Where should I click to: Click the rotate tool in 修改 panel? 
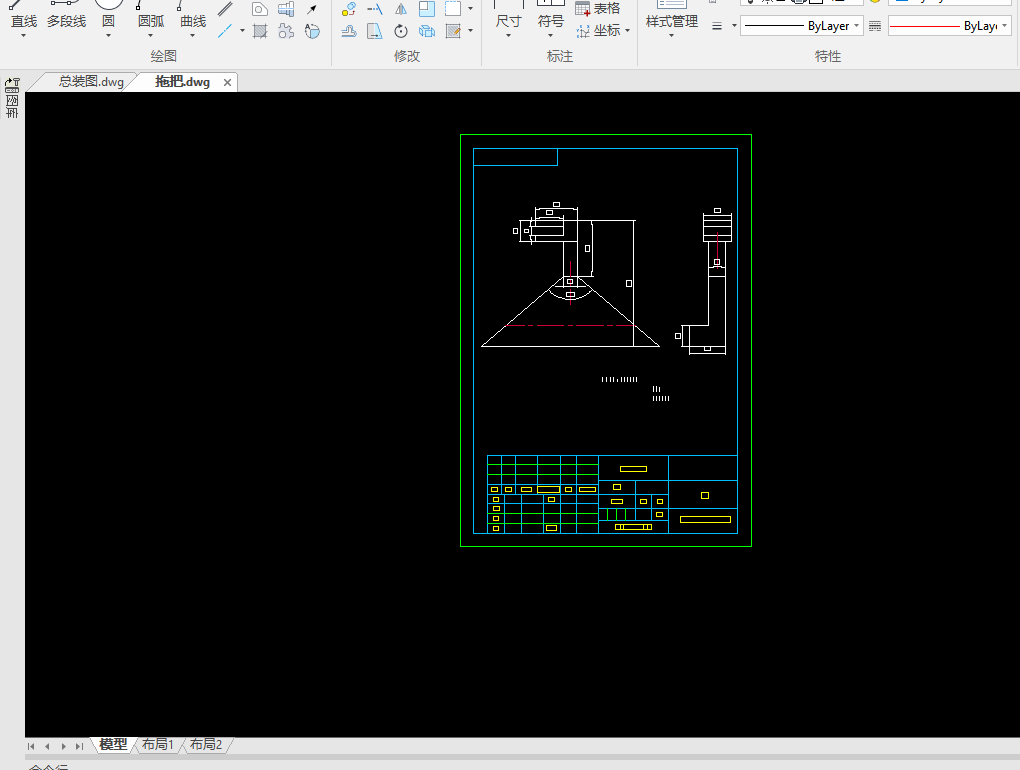point(401,32)
